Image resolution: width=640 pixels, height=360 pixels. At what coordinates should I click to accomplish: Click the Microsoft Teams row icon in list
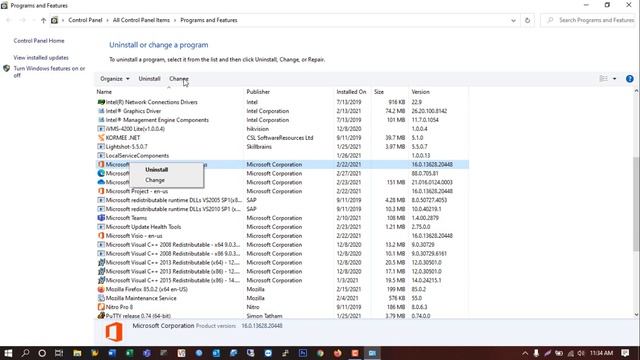pyautogui.click(x=101, y=218)
